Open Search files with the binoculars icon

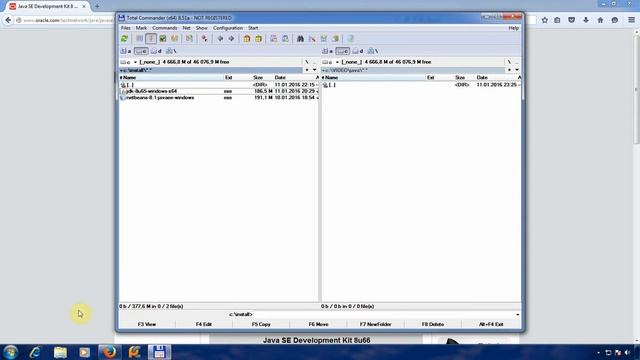pyautogui.click(x=300, y=39)
